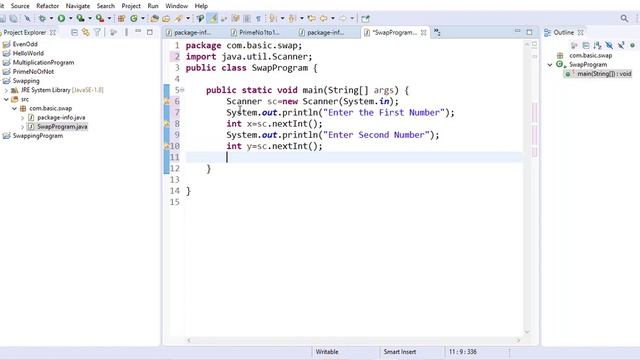Toggle Hide Static Members in Outline
The width and height of the screenshot is (640, 360).
click(620, 45)
